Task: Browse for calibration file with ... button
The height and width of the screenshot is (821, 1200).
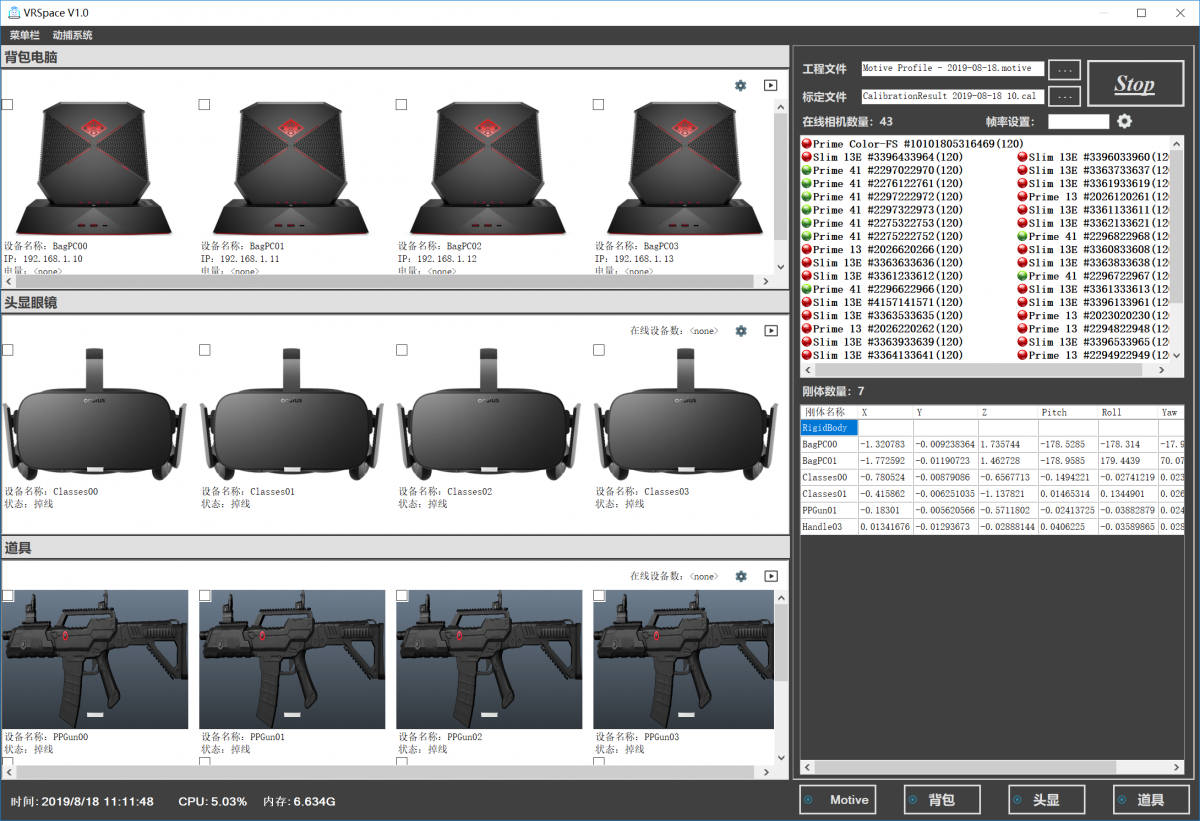Action: pos(1064,97)
